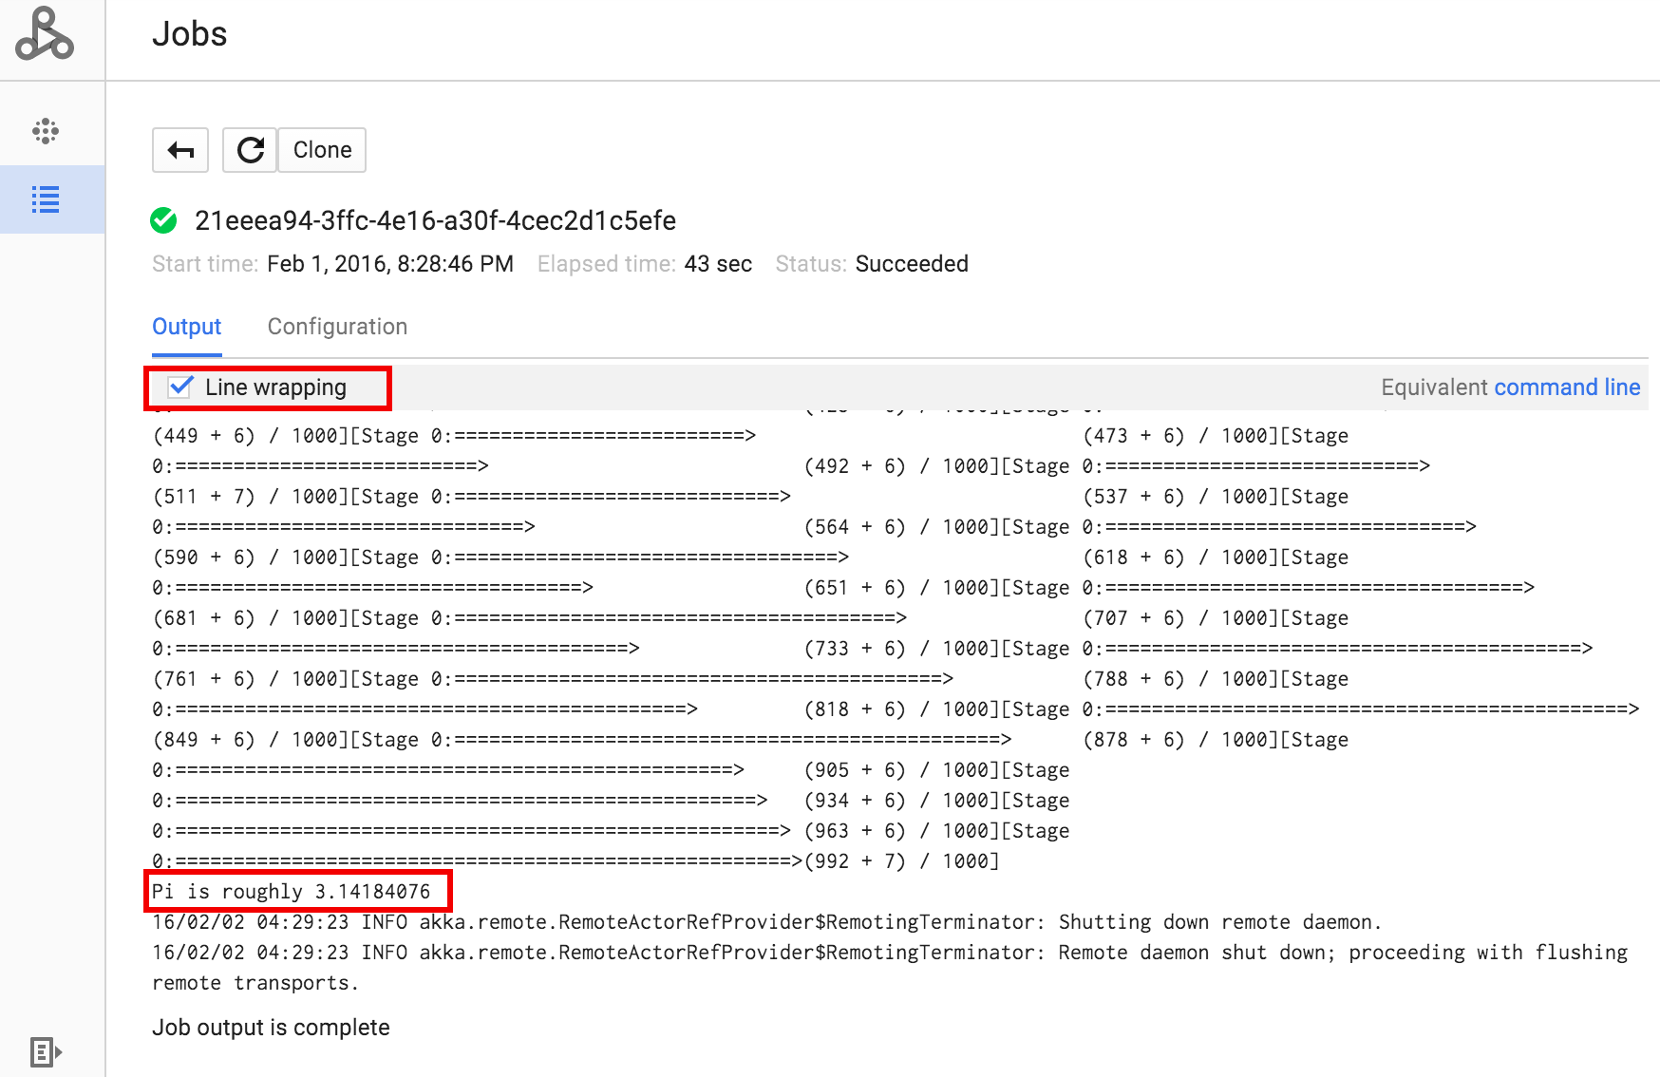Click the 'Pi is roughly 3.14184076' line
The image size is (1660, 1077).
point(291,892)
